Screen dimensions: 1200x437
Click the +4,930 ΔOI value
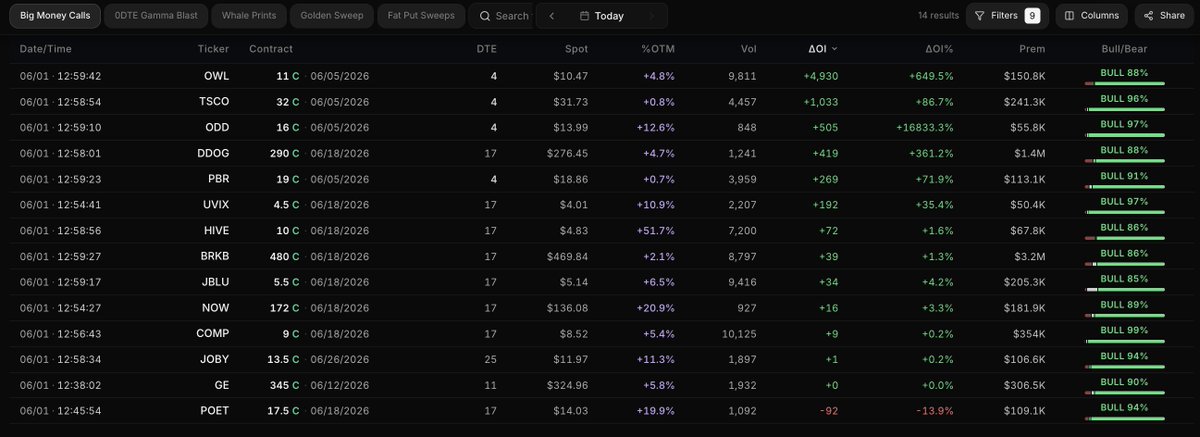tap(821, 76)
